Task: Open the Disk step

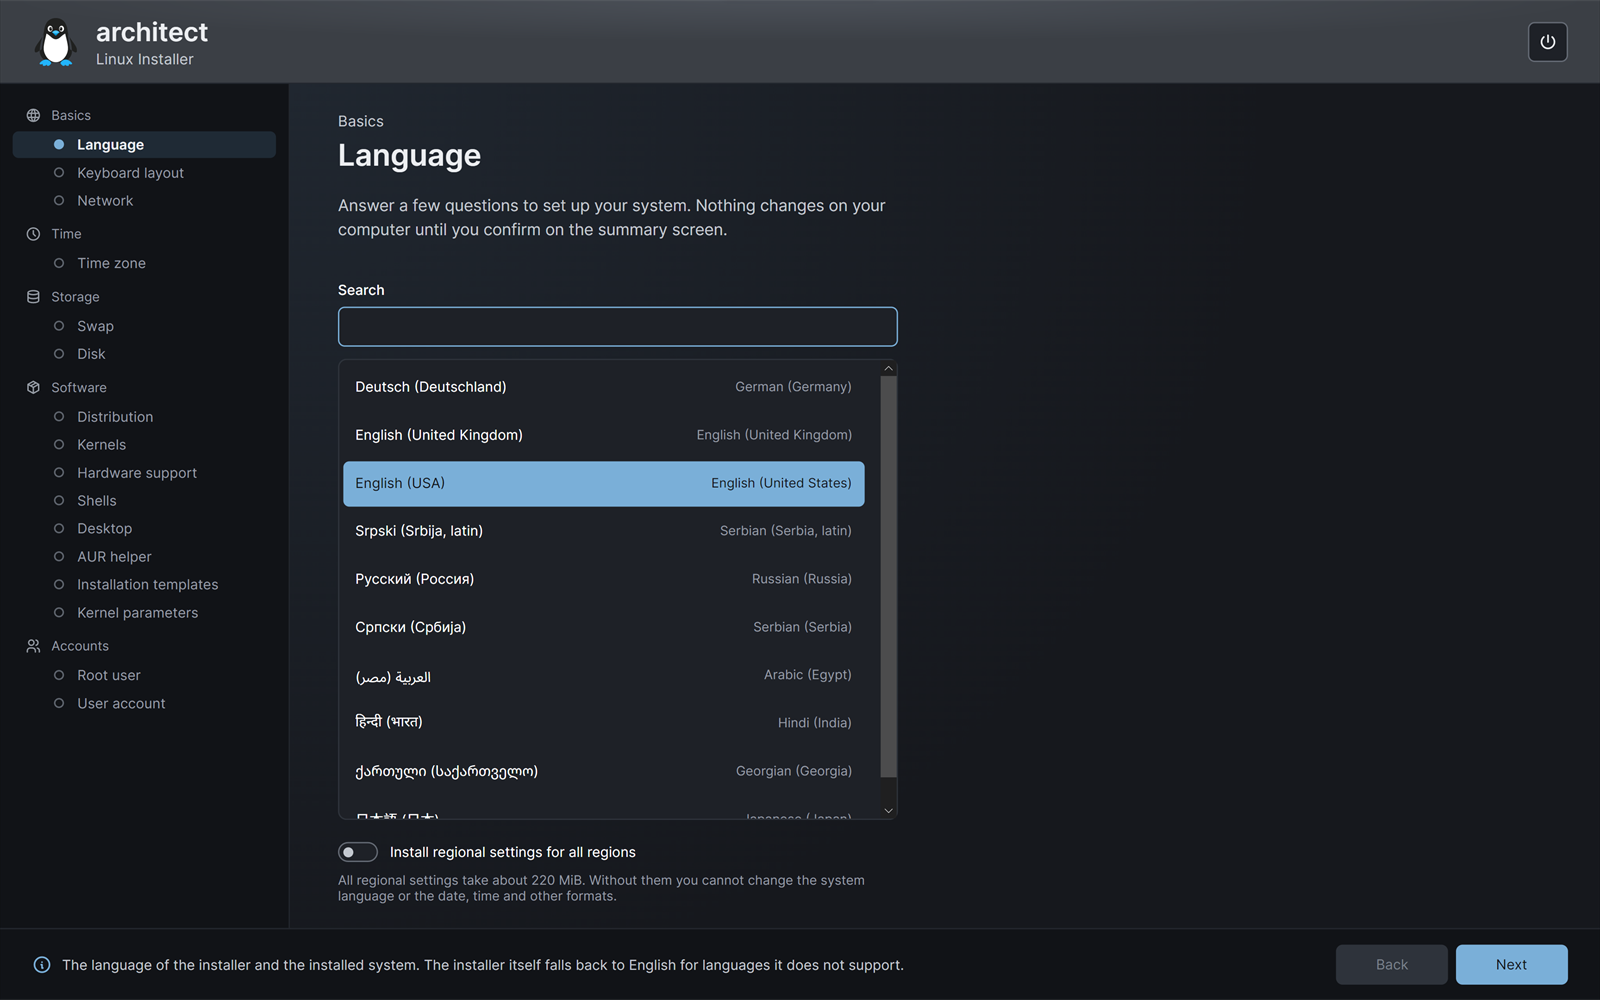Action: (144, 354)
